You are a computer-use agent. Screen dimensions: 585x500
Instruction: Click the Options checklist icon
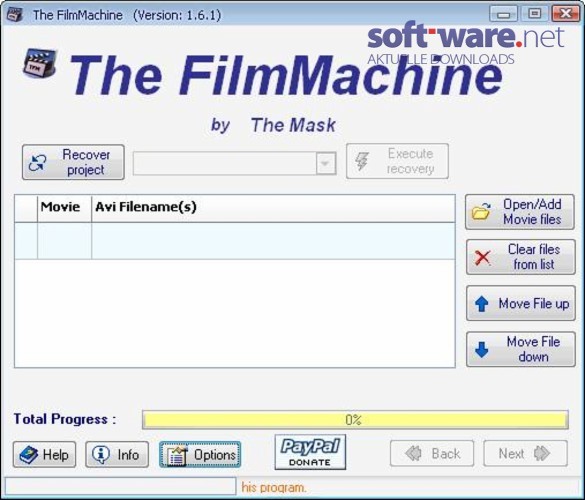tap(177, 456)
